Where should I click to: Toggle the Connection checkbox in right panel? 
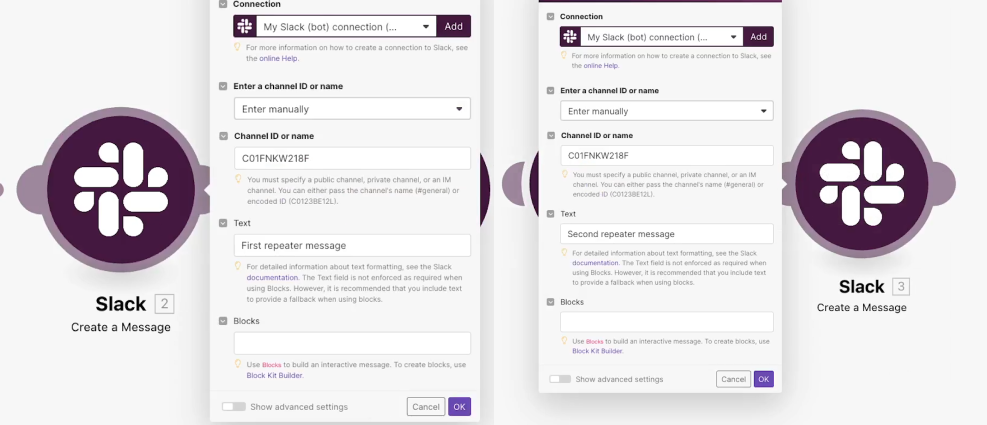(551, 16)
